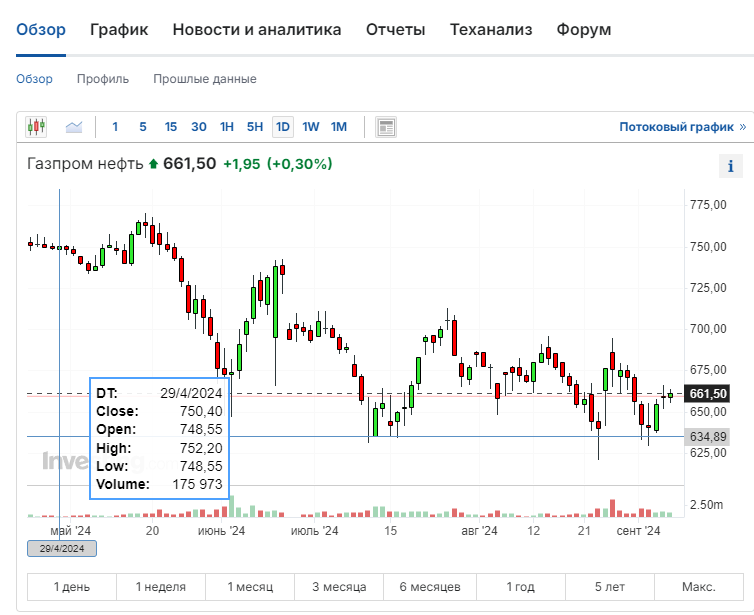The width and height of the screenshot is (754, 615).
Task: Select the 5H timeframe
Action: (x=255, y=127)
